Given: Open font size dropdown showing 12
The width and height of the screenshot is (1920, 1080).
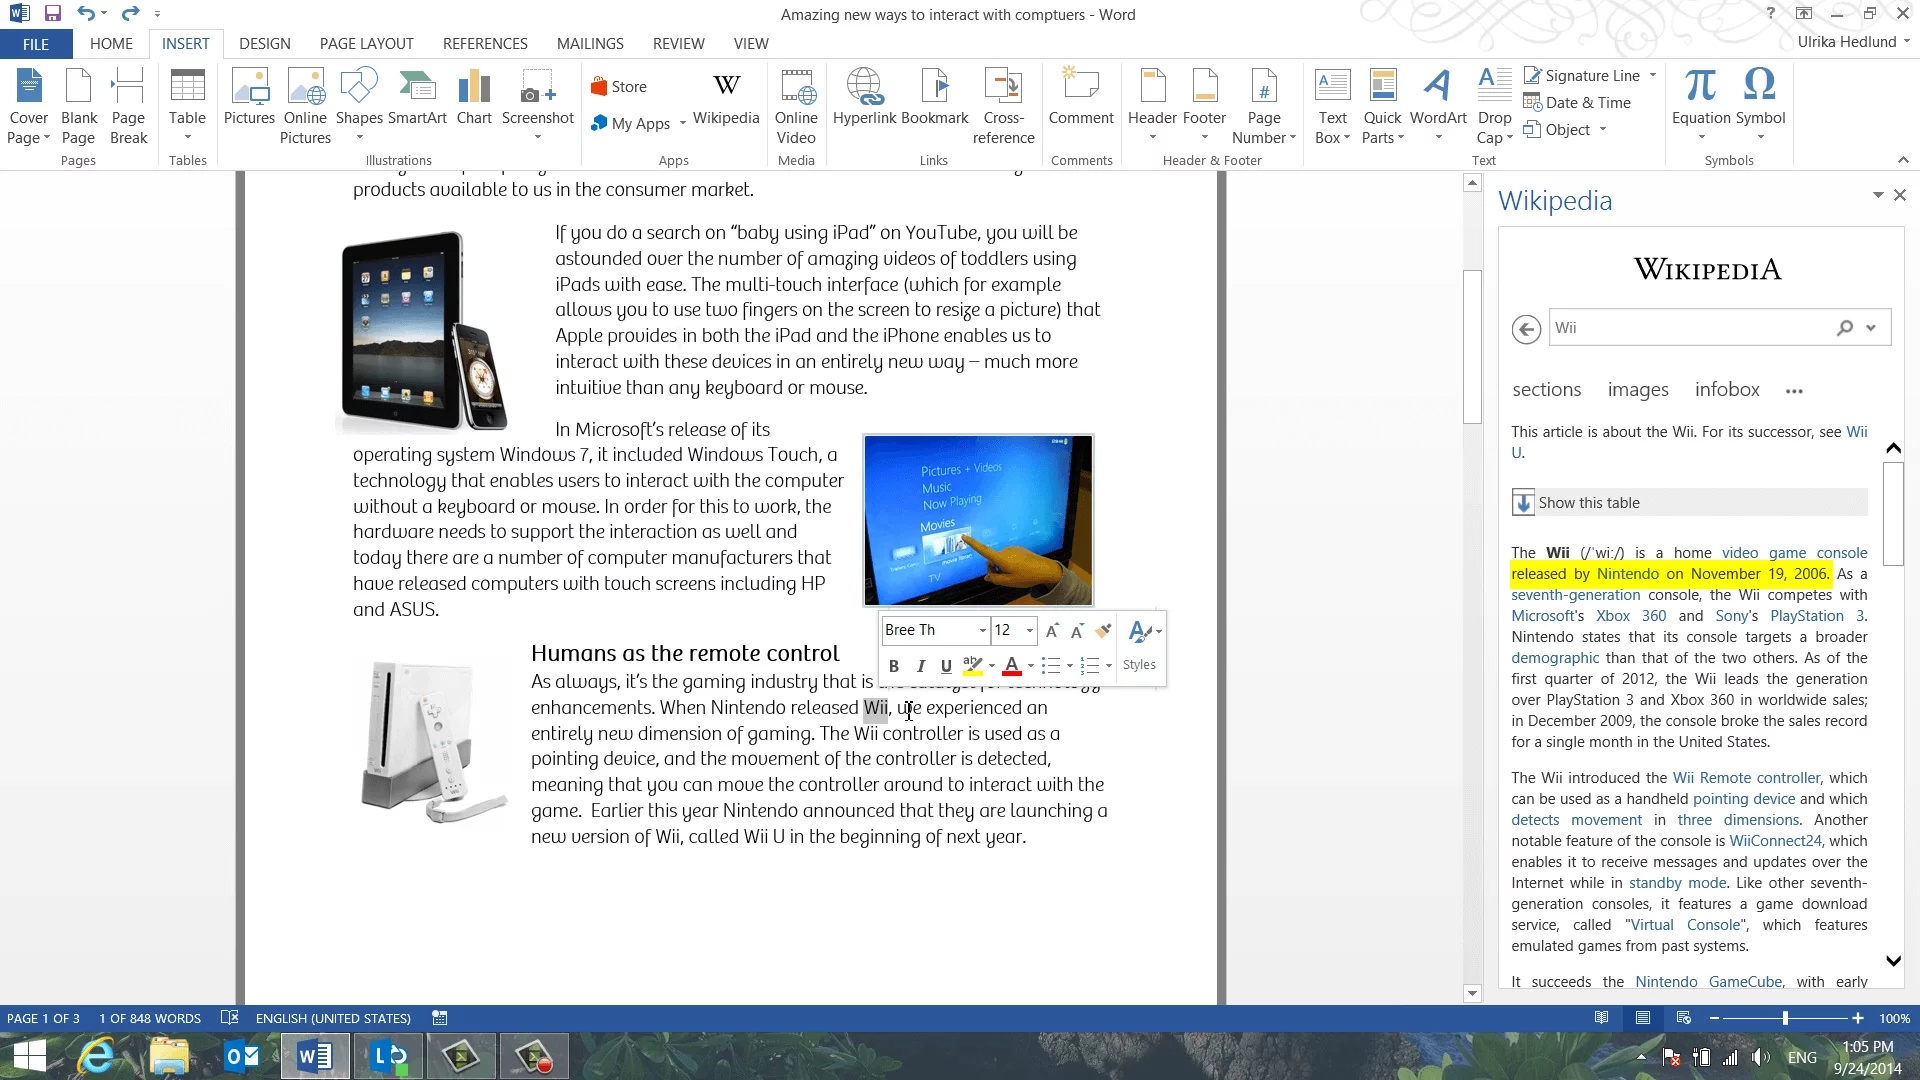Looking at the screenshot, I should pos(1030,630).
